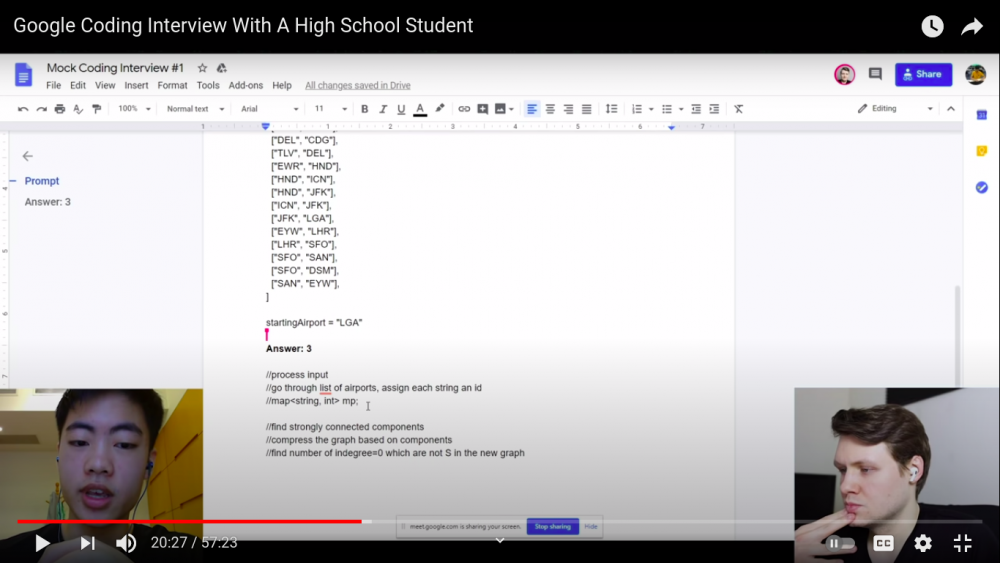
Task: Decrease the indent
Action: point(696,109)
